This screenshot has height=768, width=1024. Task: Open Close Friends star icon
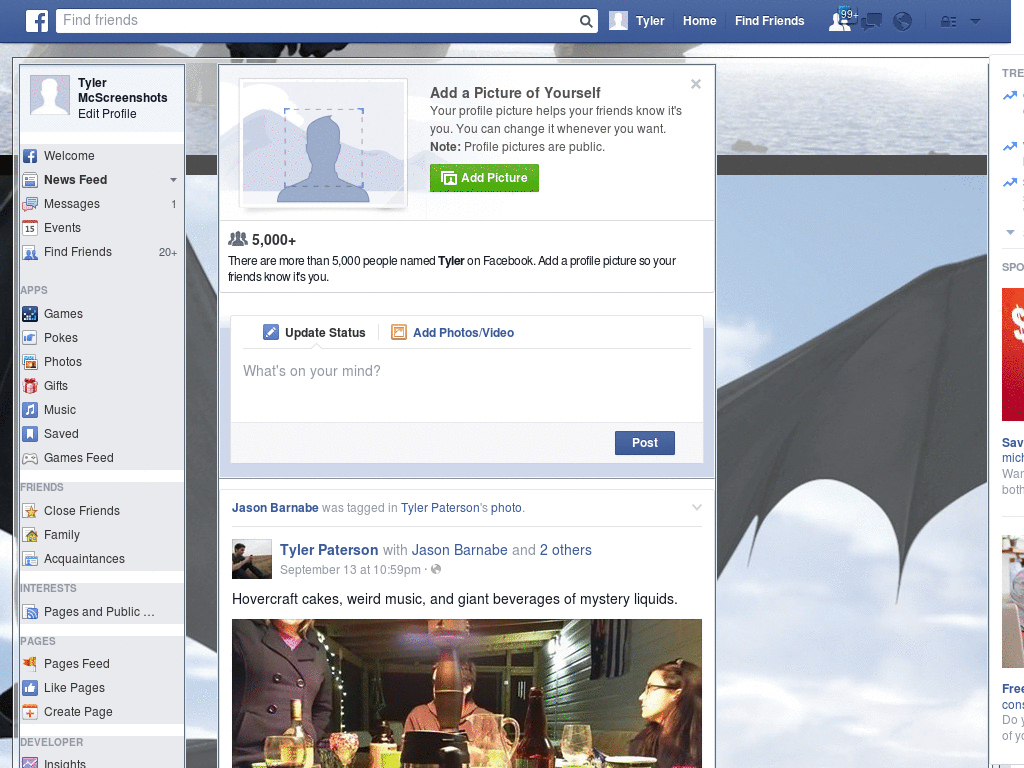(30, 511)
